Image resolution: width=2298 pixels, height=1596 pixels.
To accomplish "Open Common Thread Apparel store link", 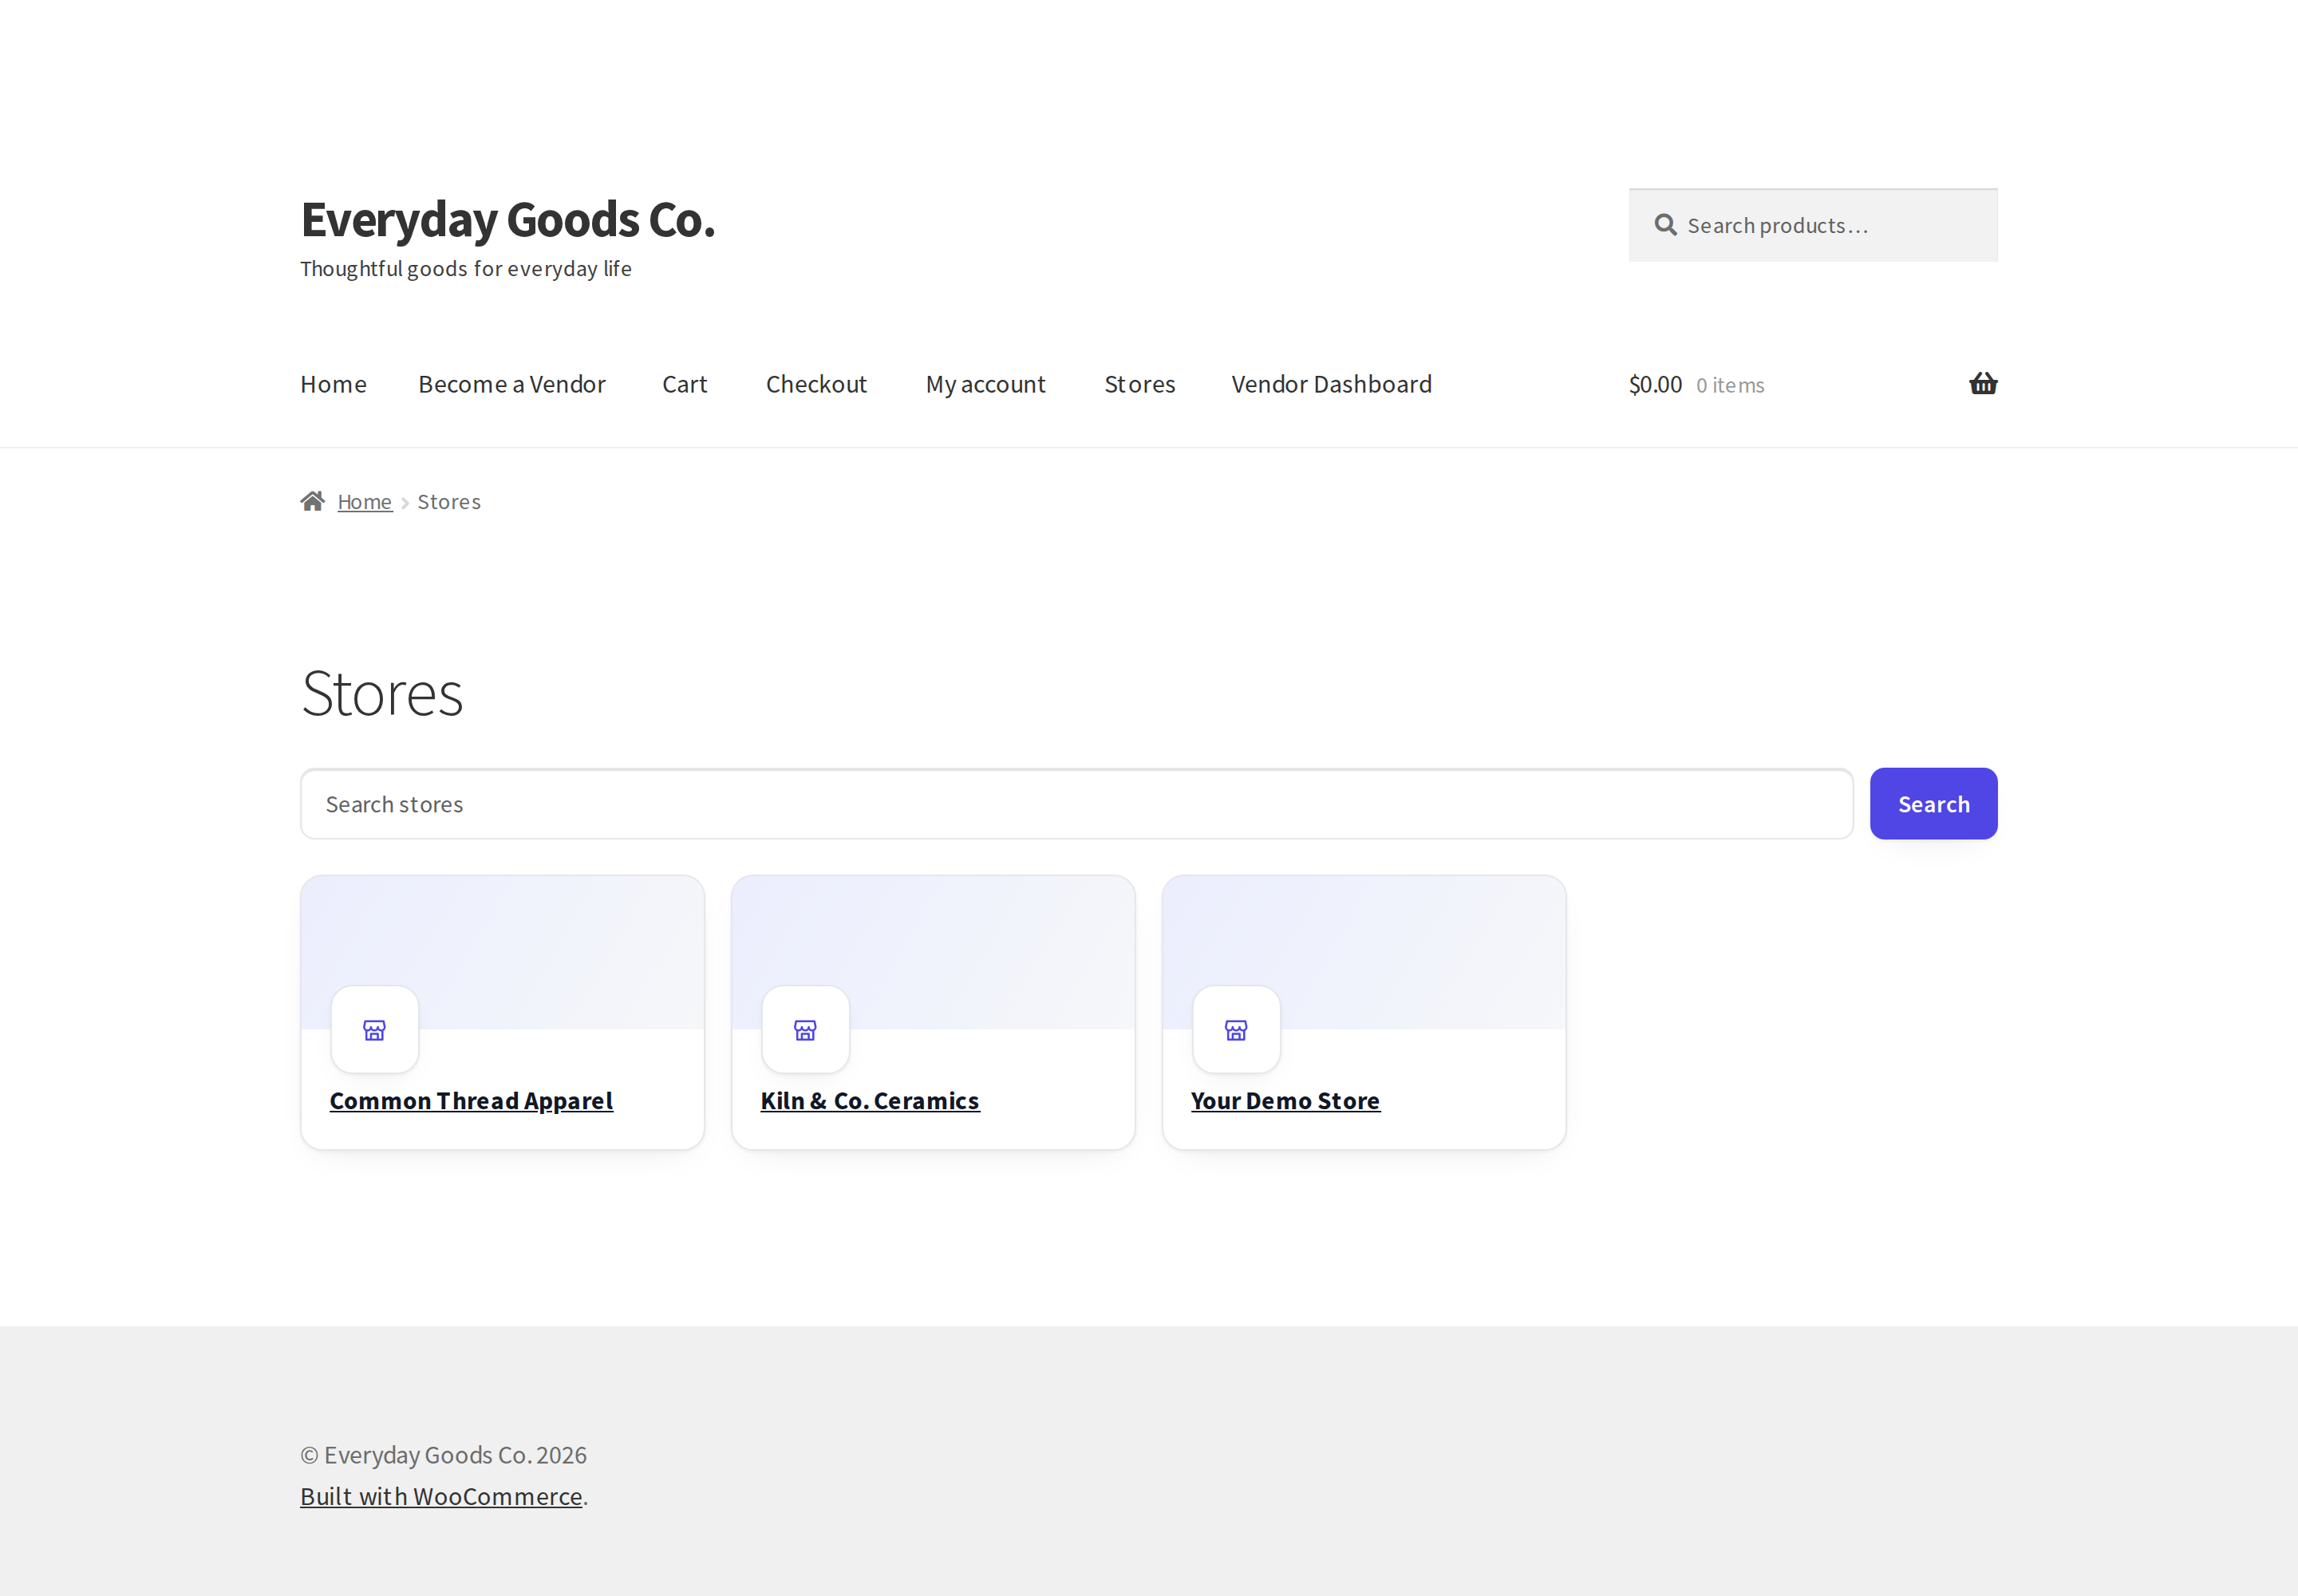I will coord(471,1100).
